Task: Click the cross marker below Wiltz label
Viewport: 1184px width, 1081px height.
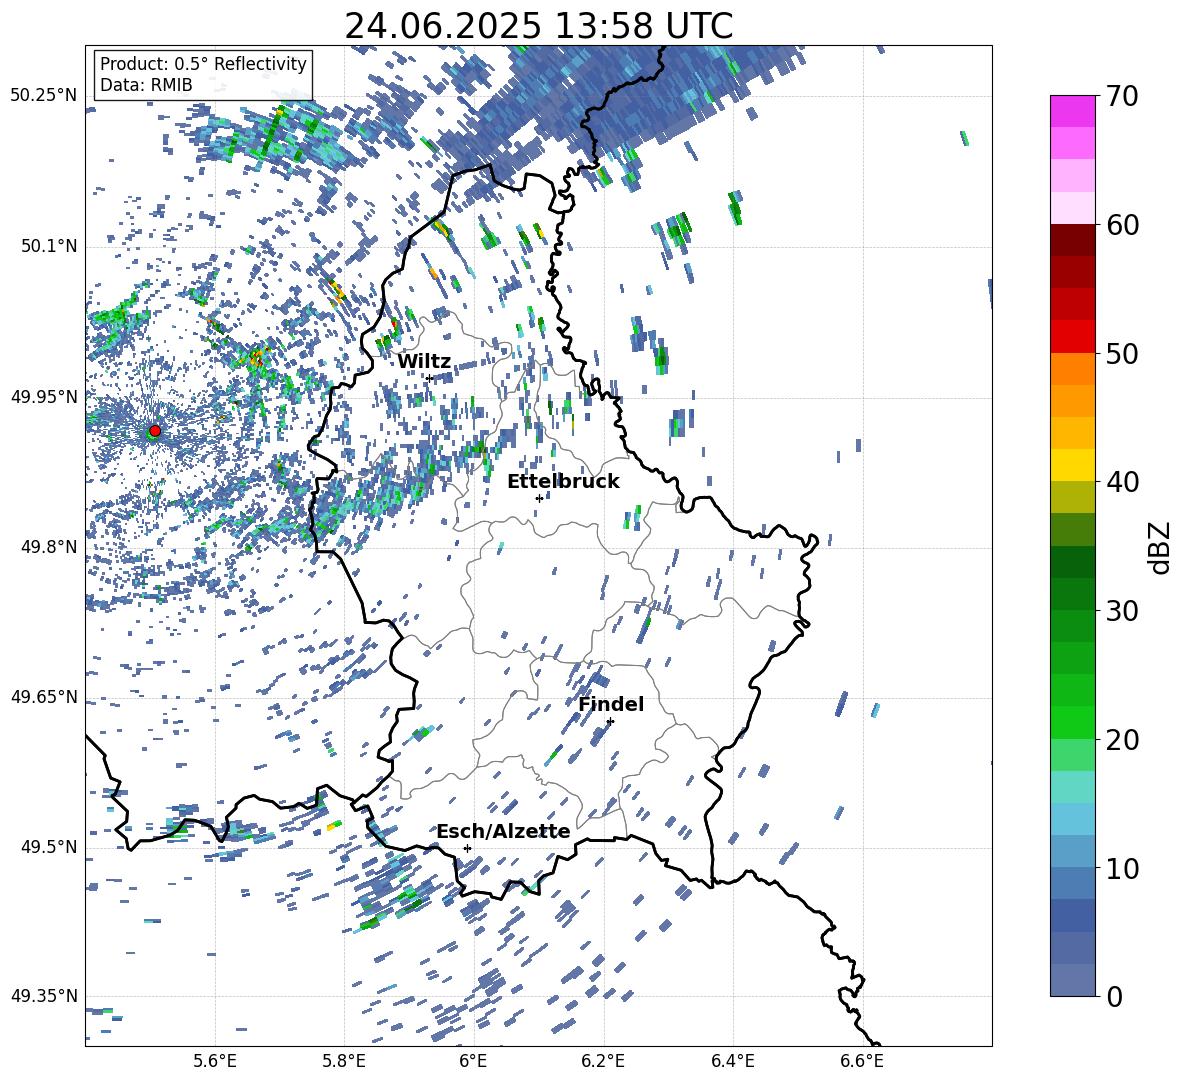Action: pos(429,378)
